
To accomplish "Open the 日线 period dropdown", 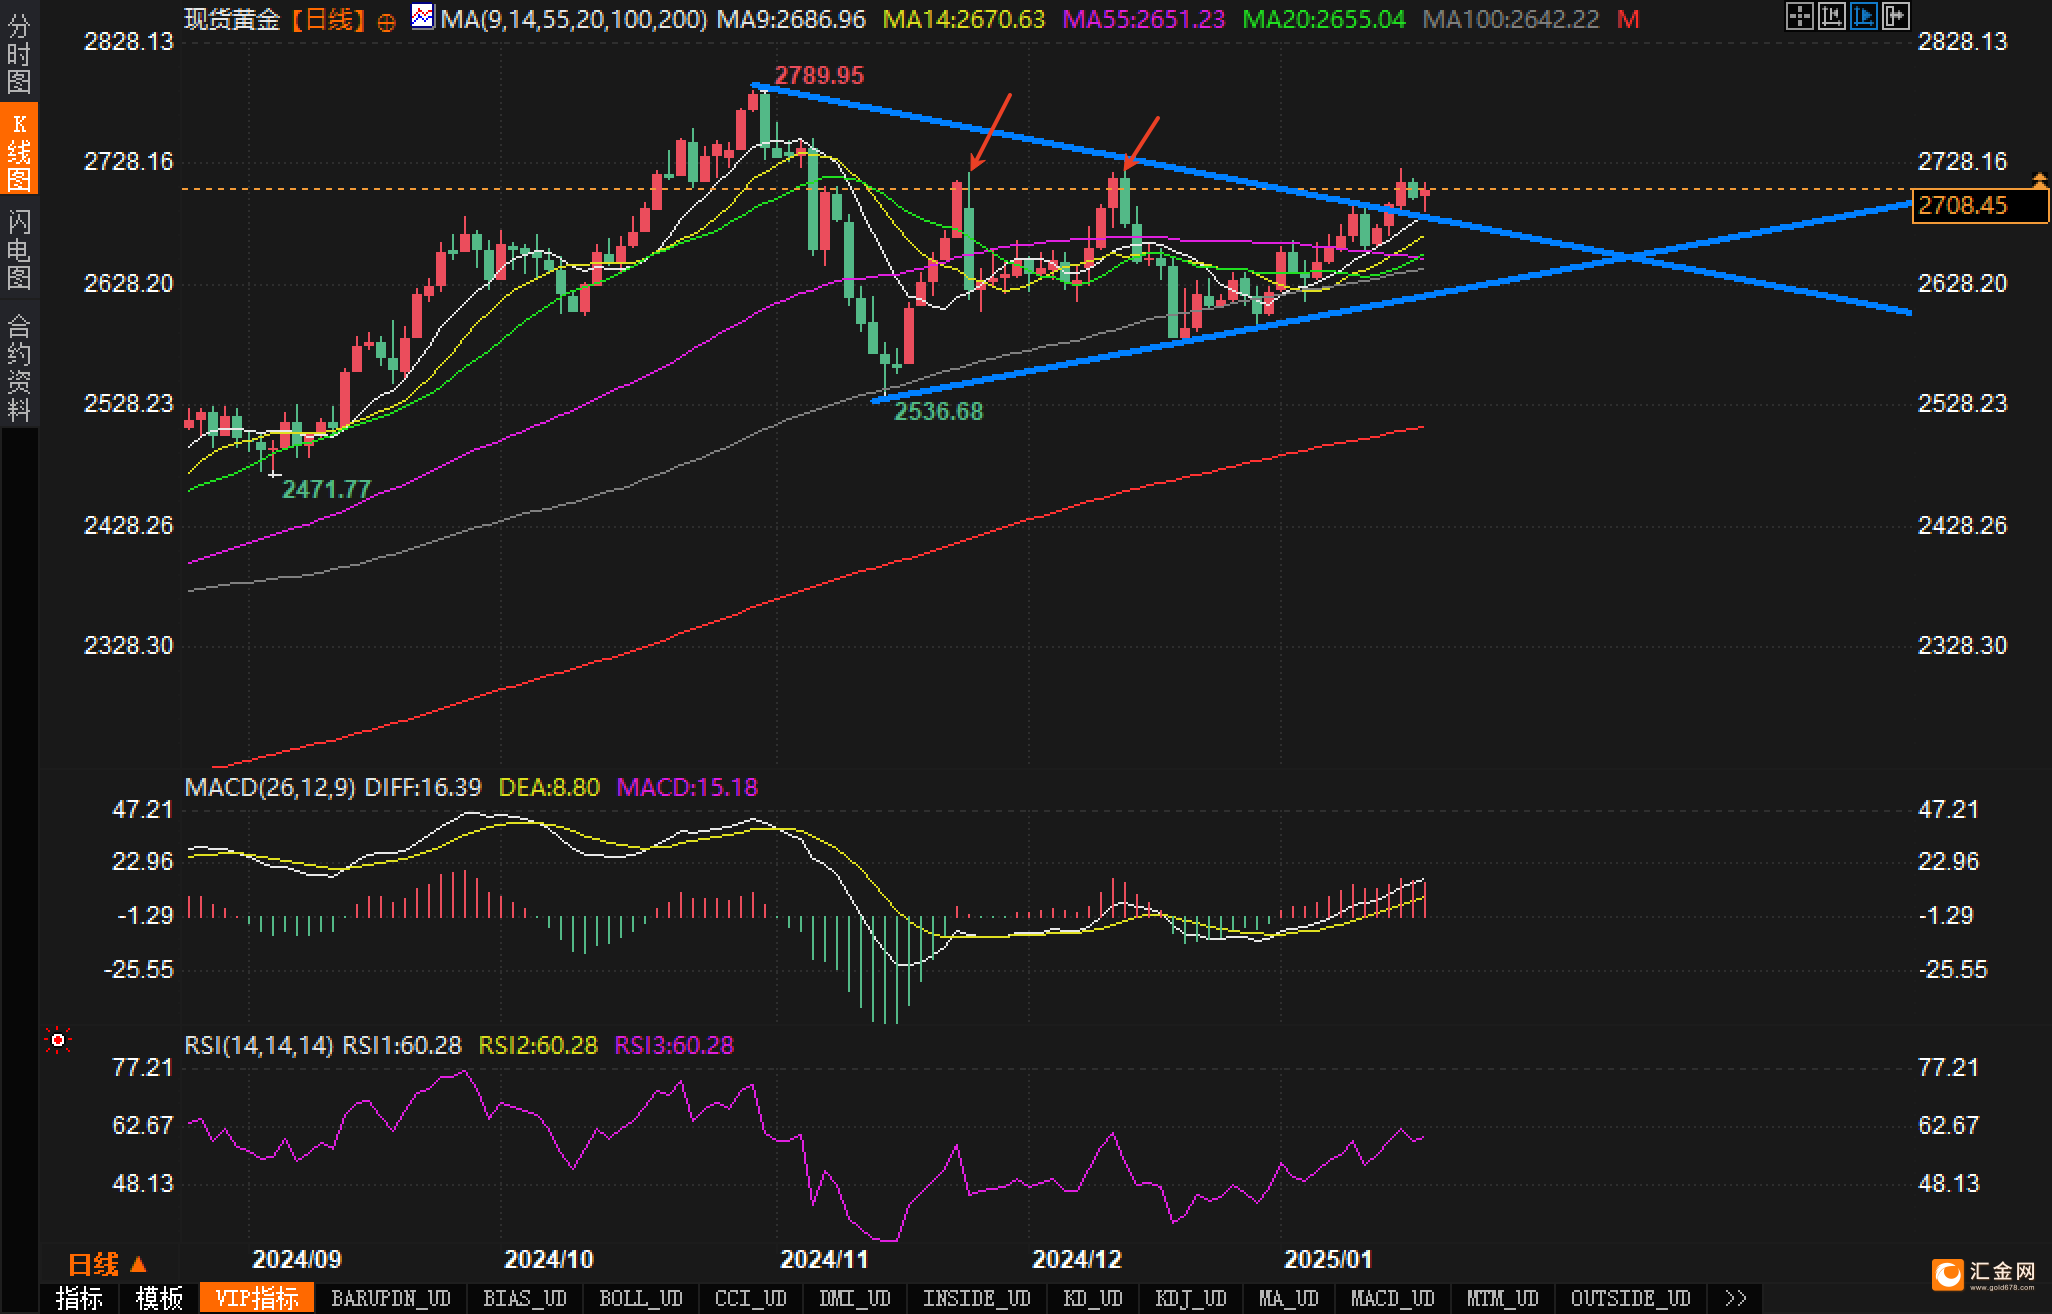I will tap(107, 1265).
